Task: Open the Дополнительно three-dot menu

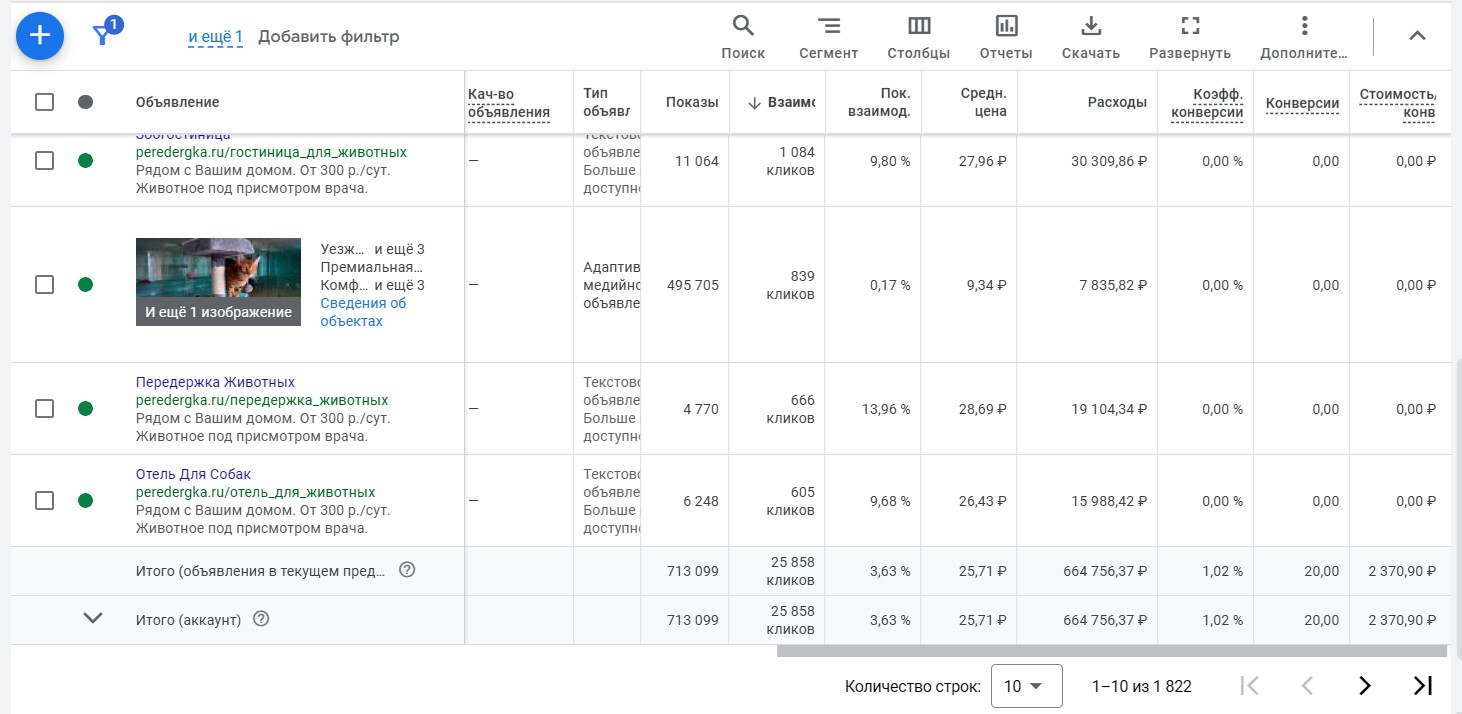Action: [x=1304, y=37]
